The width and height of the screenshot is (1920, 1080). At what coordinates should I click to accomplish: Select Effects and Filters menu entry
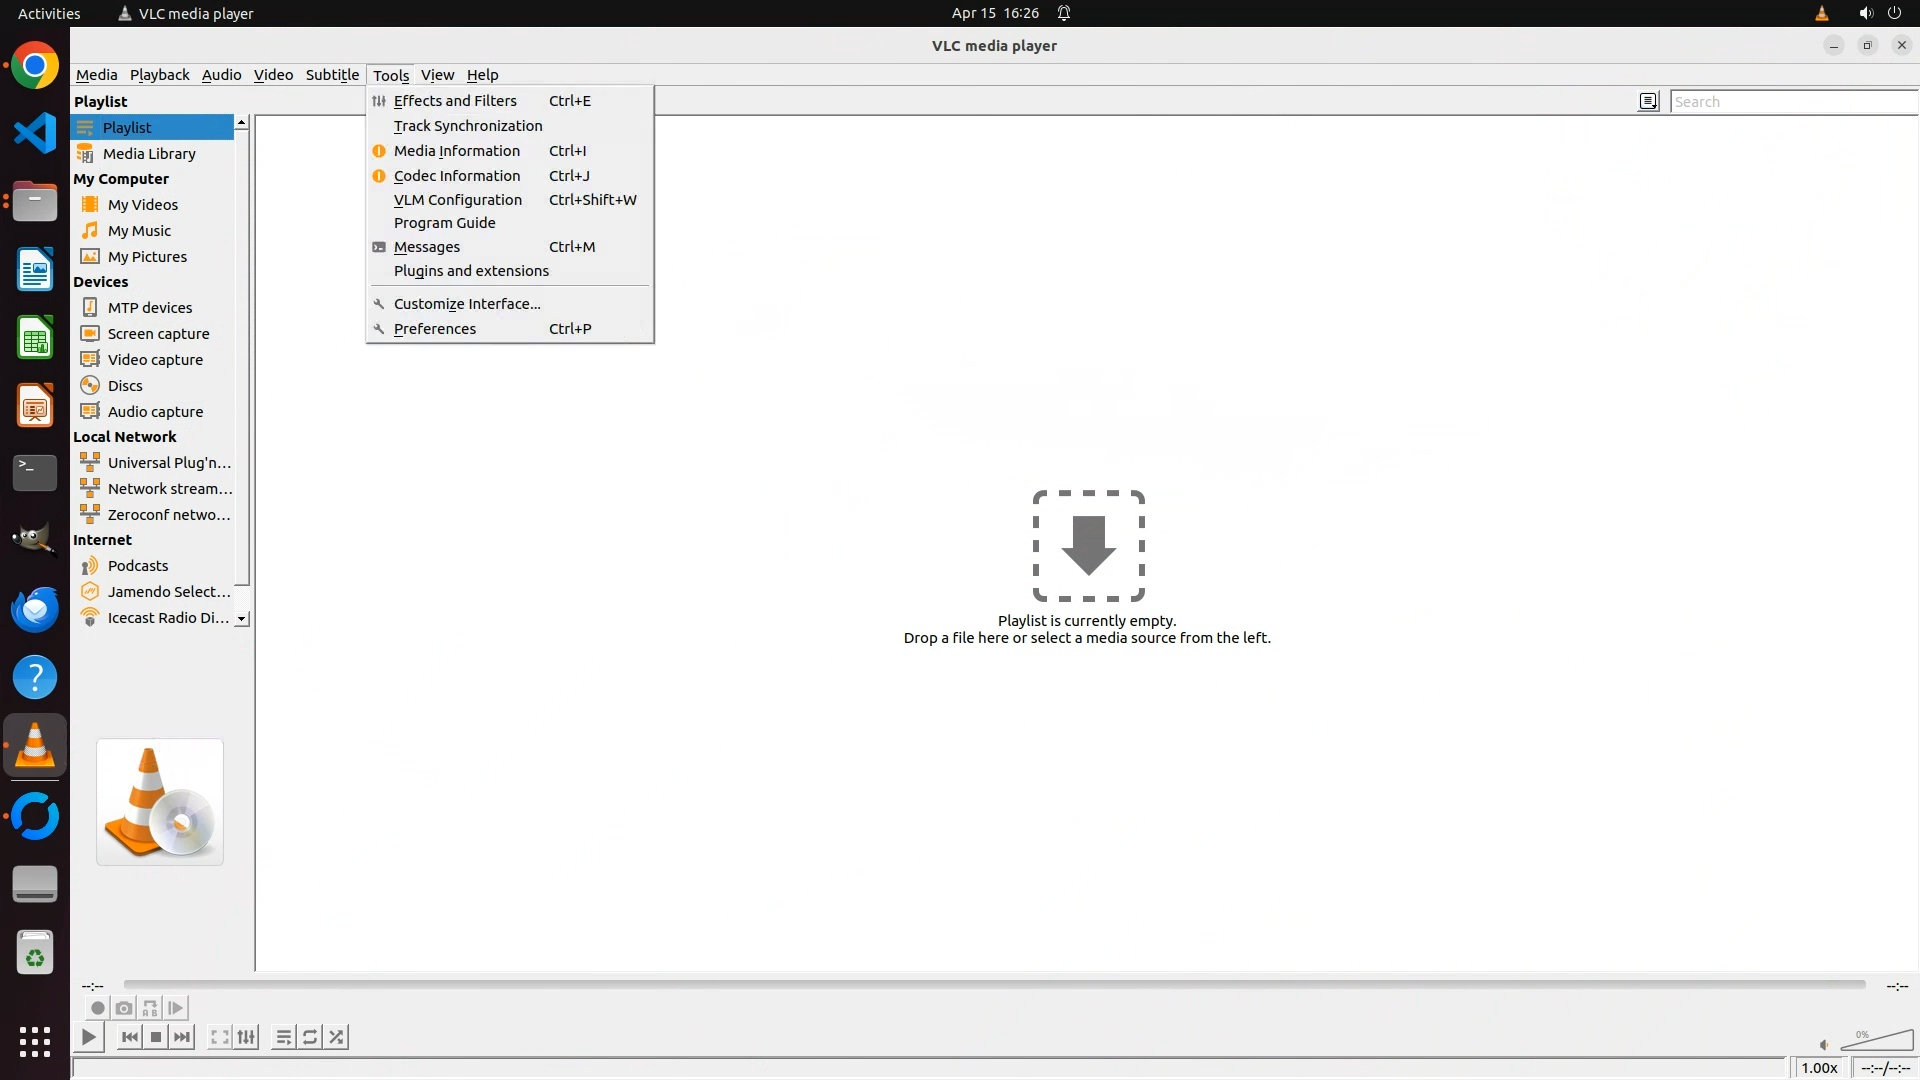pos(455,101)
